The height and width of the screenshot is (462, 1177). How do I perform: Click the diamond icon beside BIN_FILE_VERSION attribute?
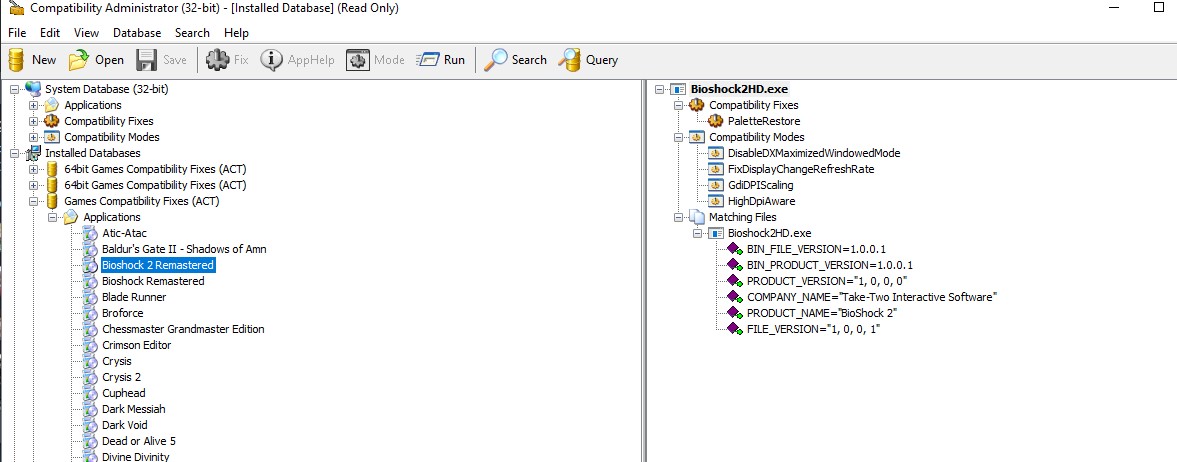pyautogui.click(x=735, y=249)
